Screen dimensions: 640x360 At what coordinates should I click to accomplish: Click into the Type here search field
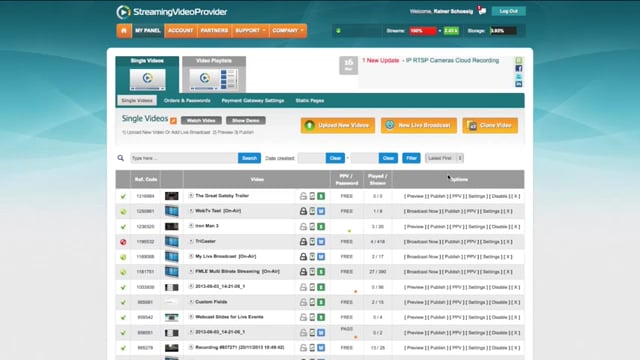(184, 158)
